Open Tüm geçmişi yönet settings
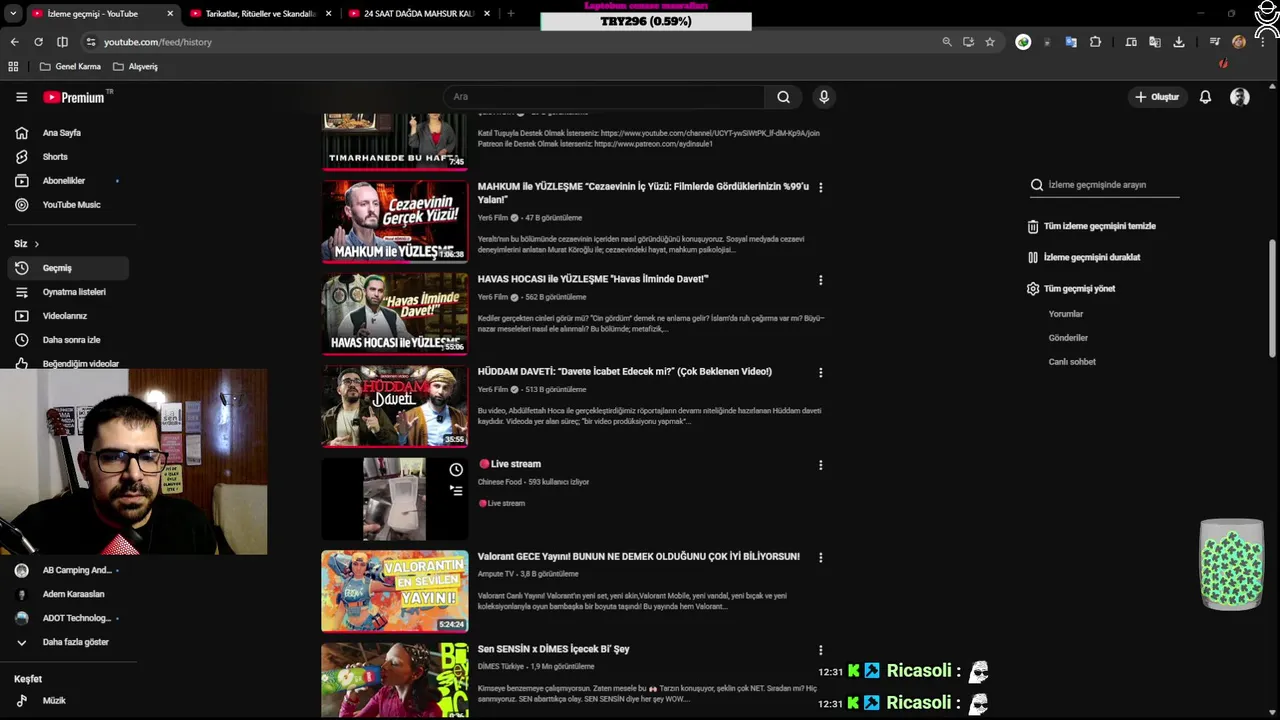This screenshot has height=720, width=1280. click(1071, 289)
